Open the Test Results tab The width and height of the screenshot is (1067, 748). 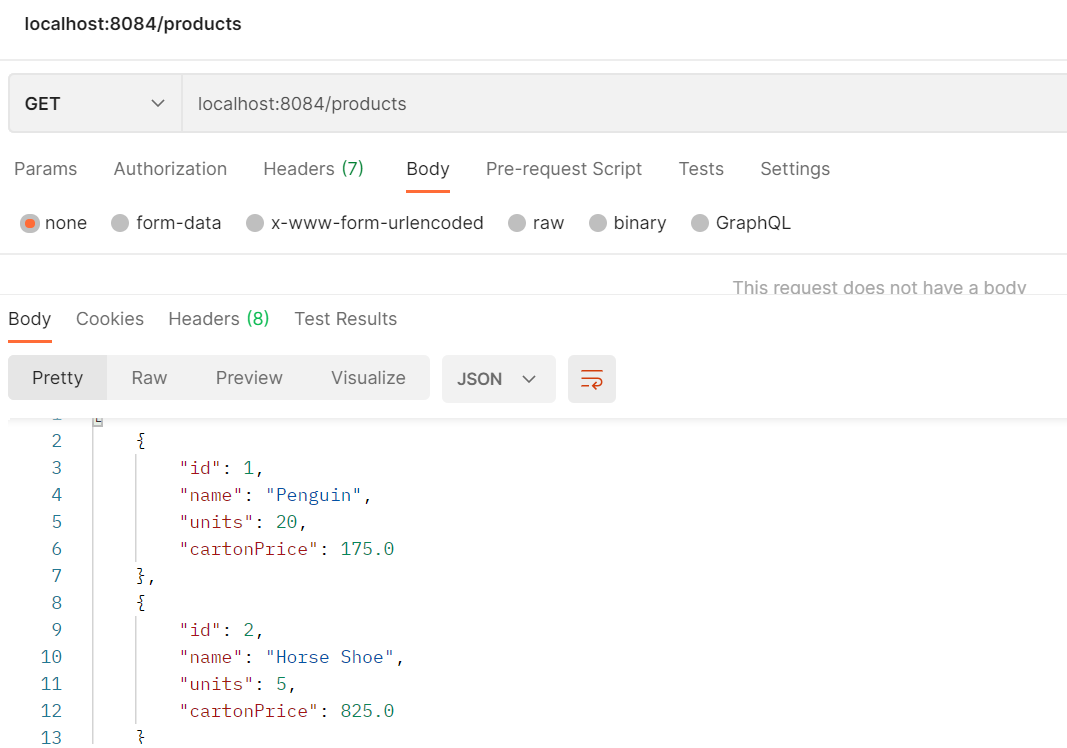(346, 319)
